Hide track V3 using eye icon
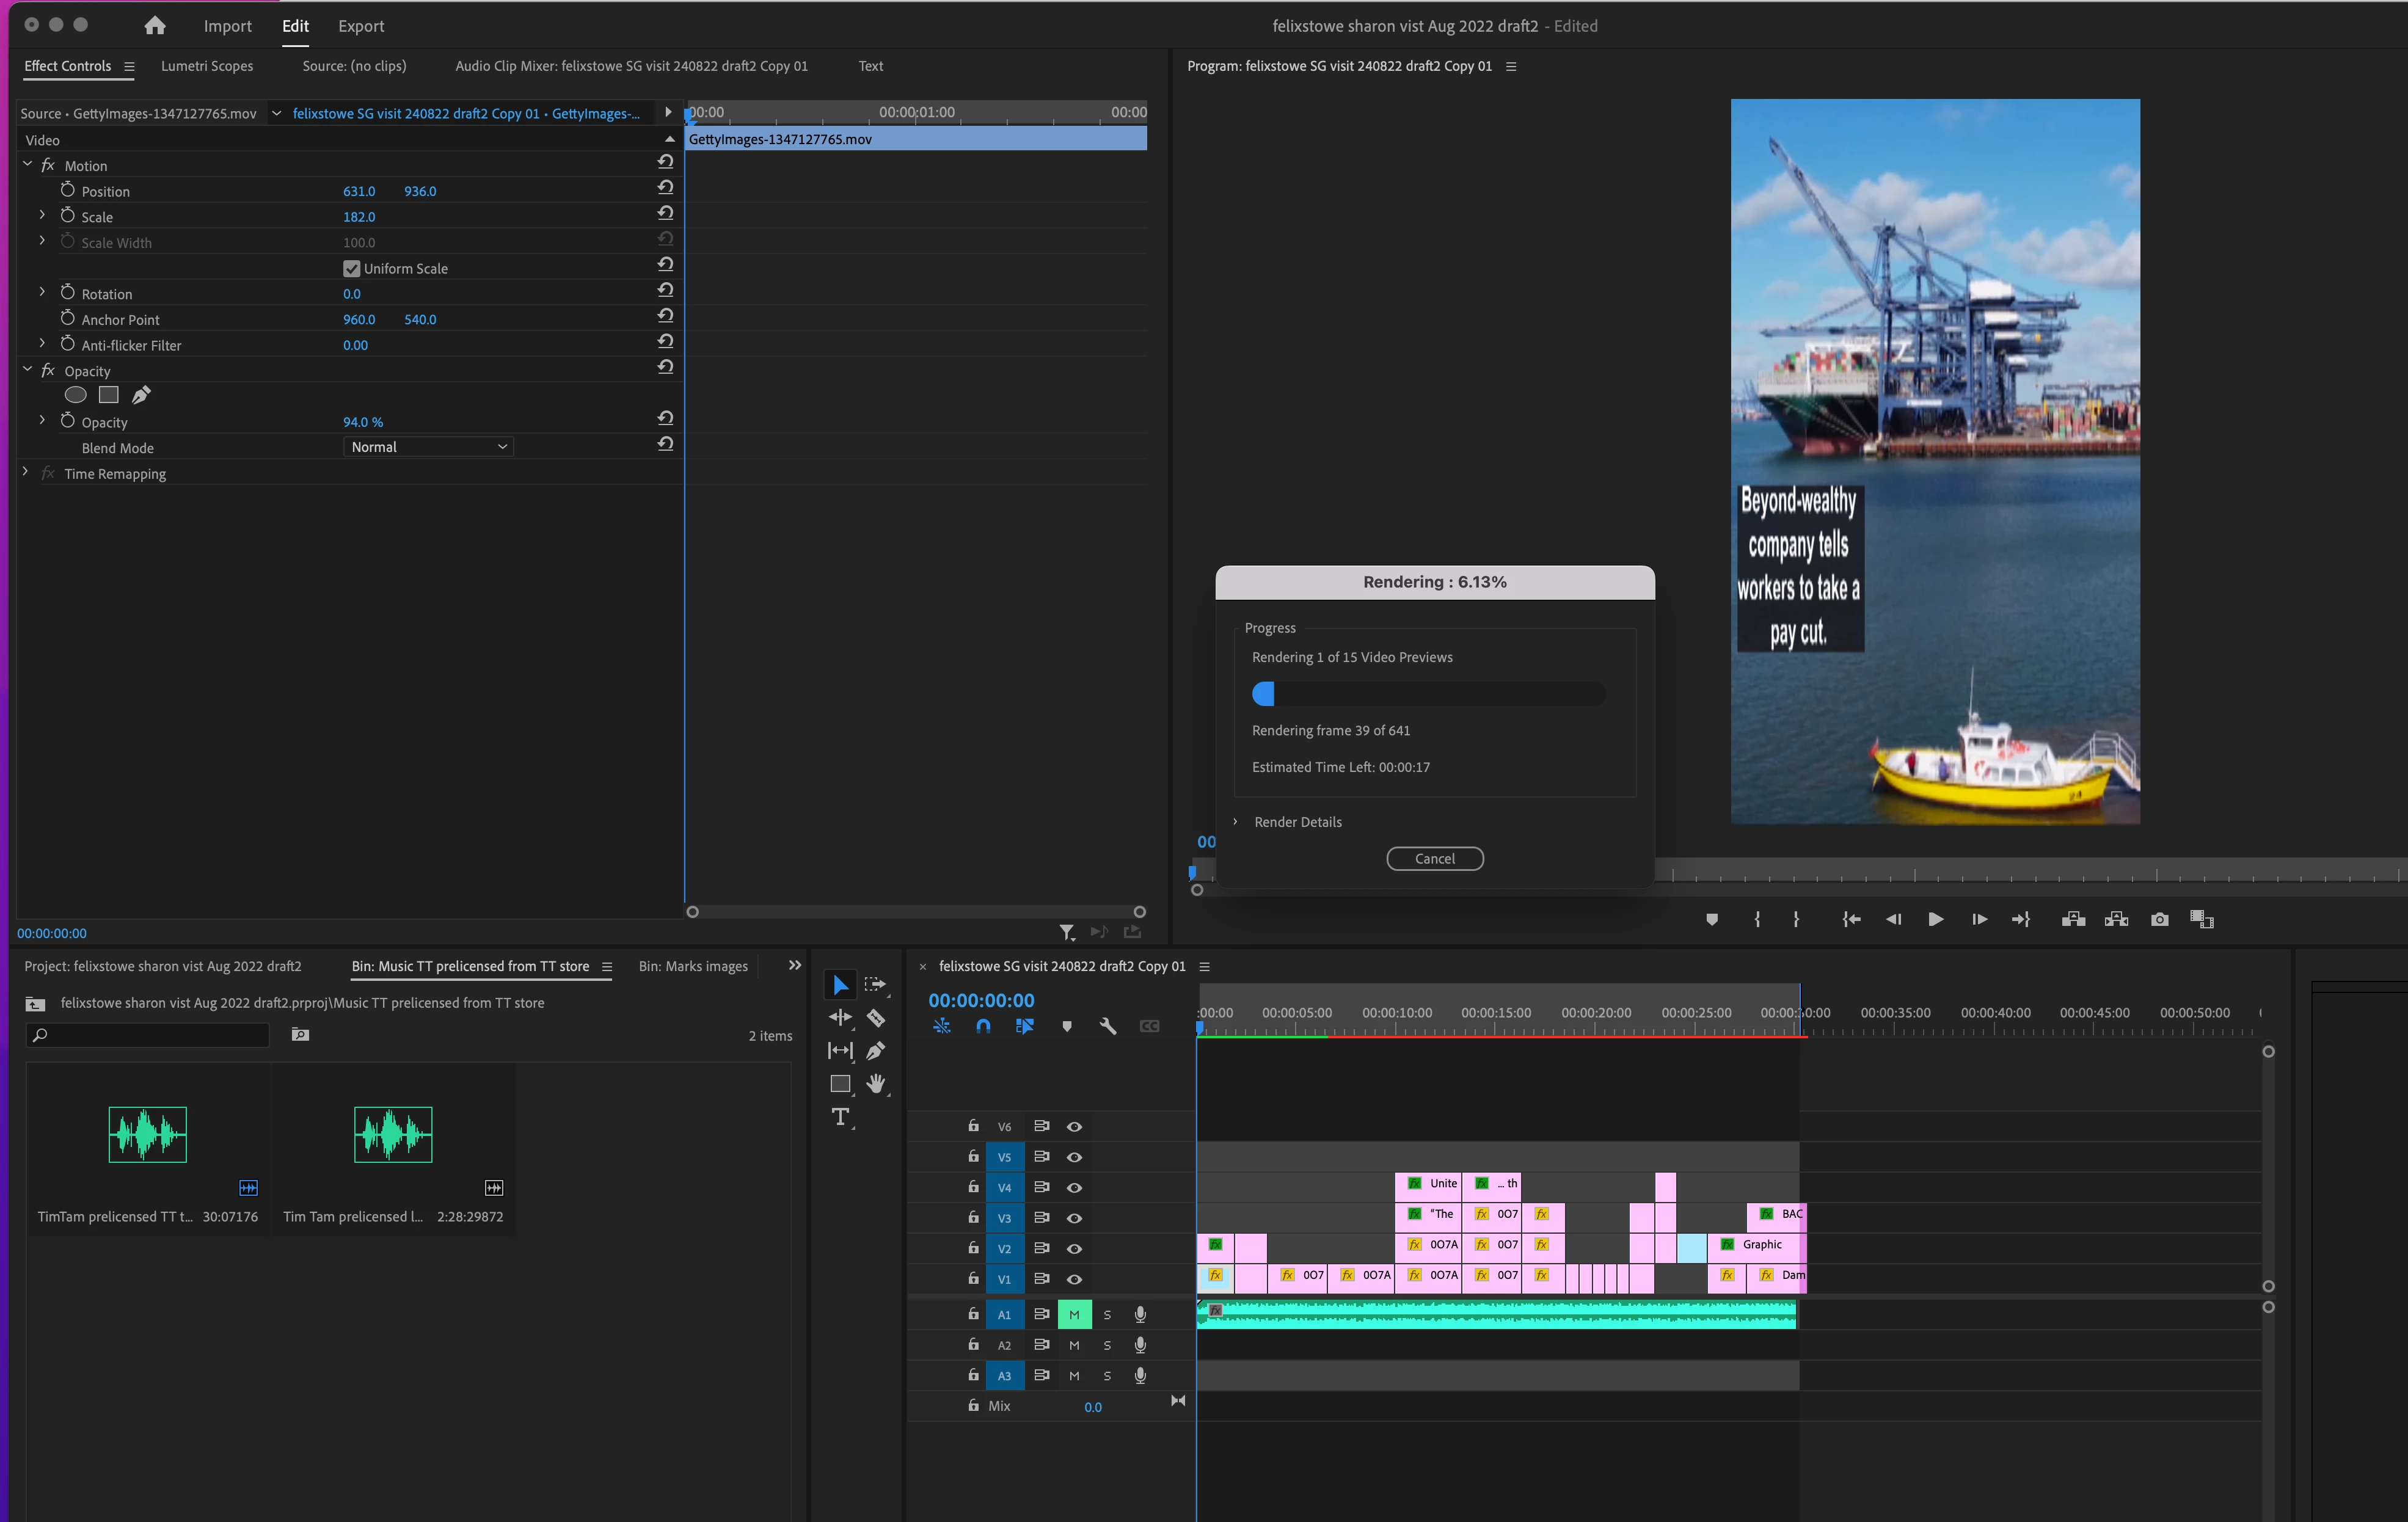 (1074, 1218)
